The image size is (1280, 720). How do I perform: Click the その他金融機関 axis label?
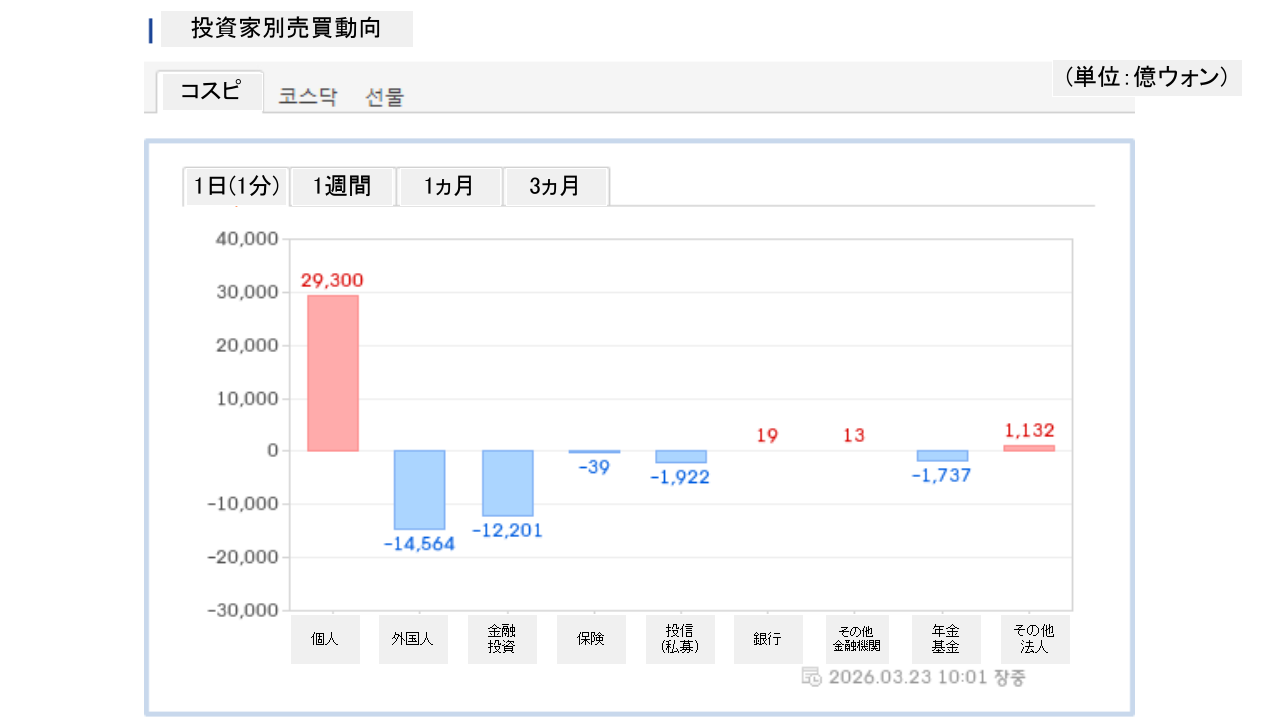pos(857,639)
